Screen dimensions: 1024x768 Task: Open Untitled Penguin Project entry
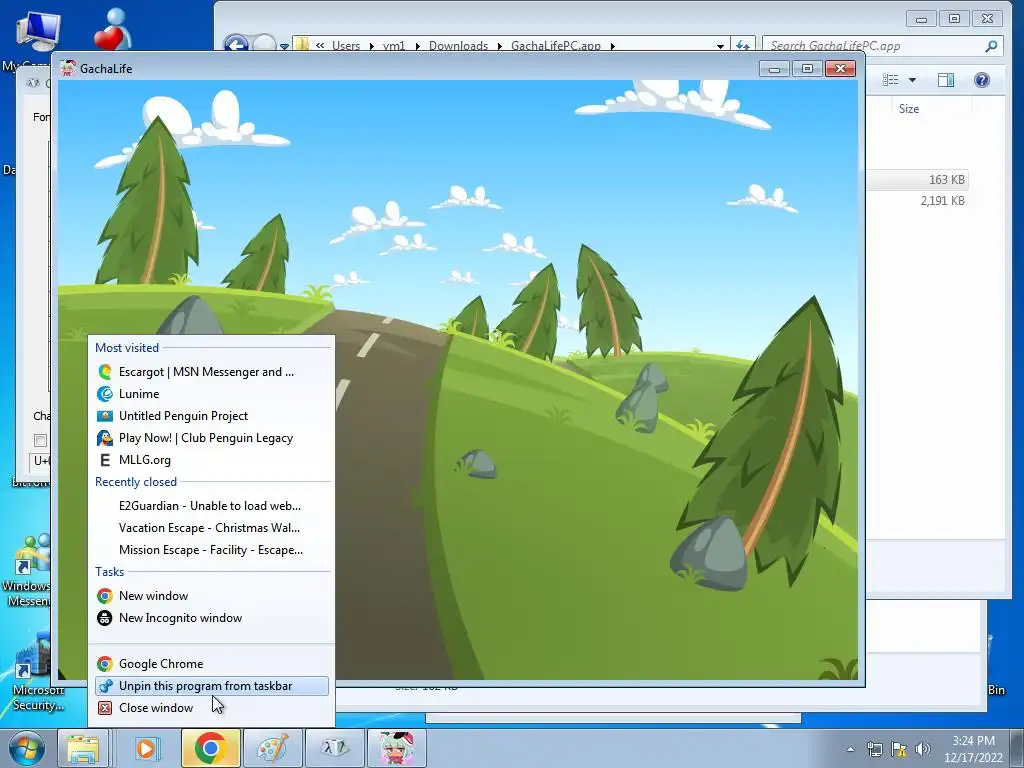[x=212, y=416]
